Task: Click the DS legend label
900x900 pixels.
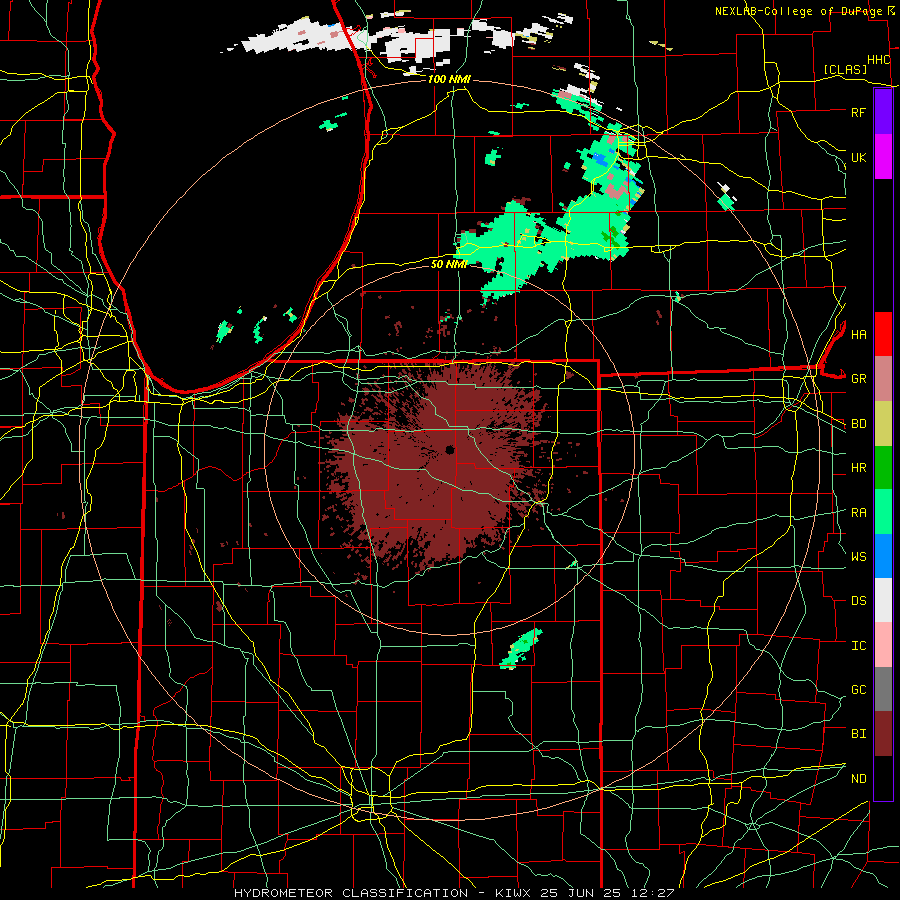Action: click(x=858, y=601)
